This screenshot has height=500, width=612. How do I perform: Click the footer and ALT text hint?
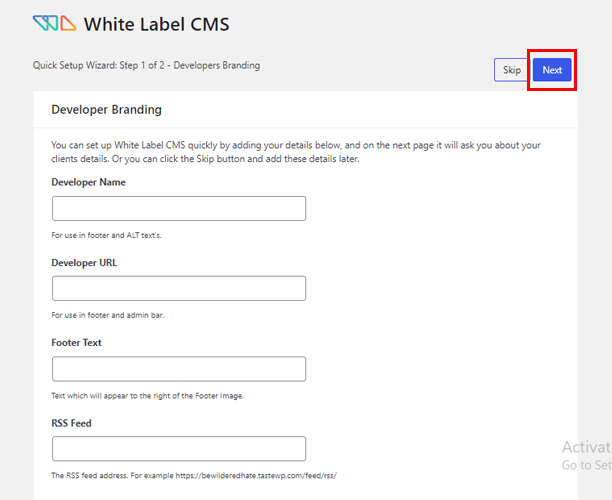106,235
